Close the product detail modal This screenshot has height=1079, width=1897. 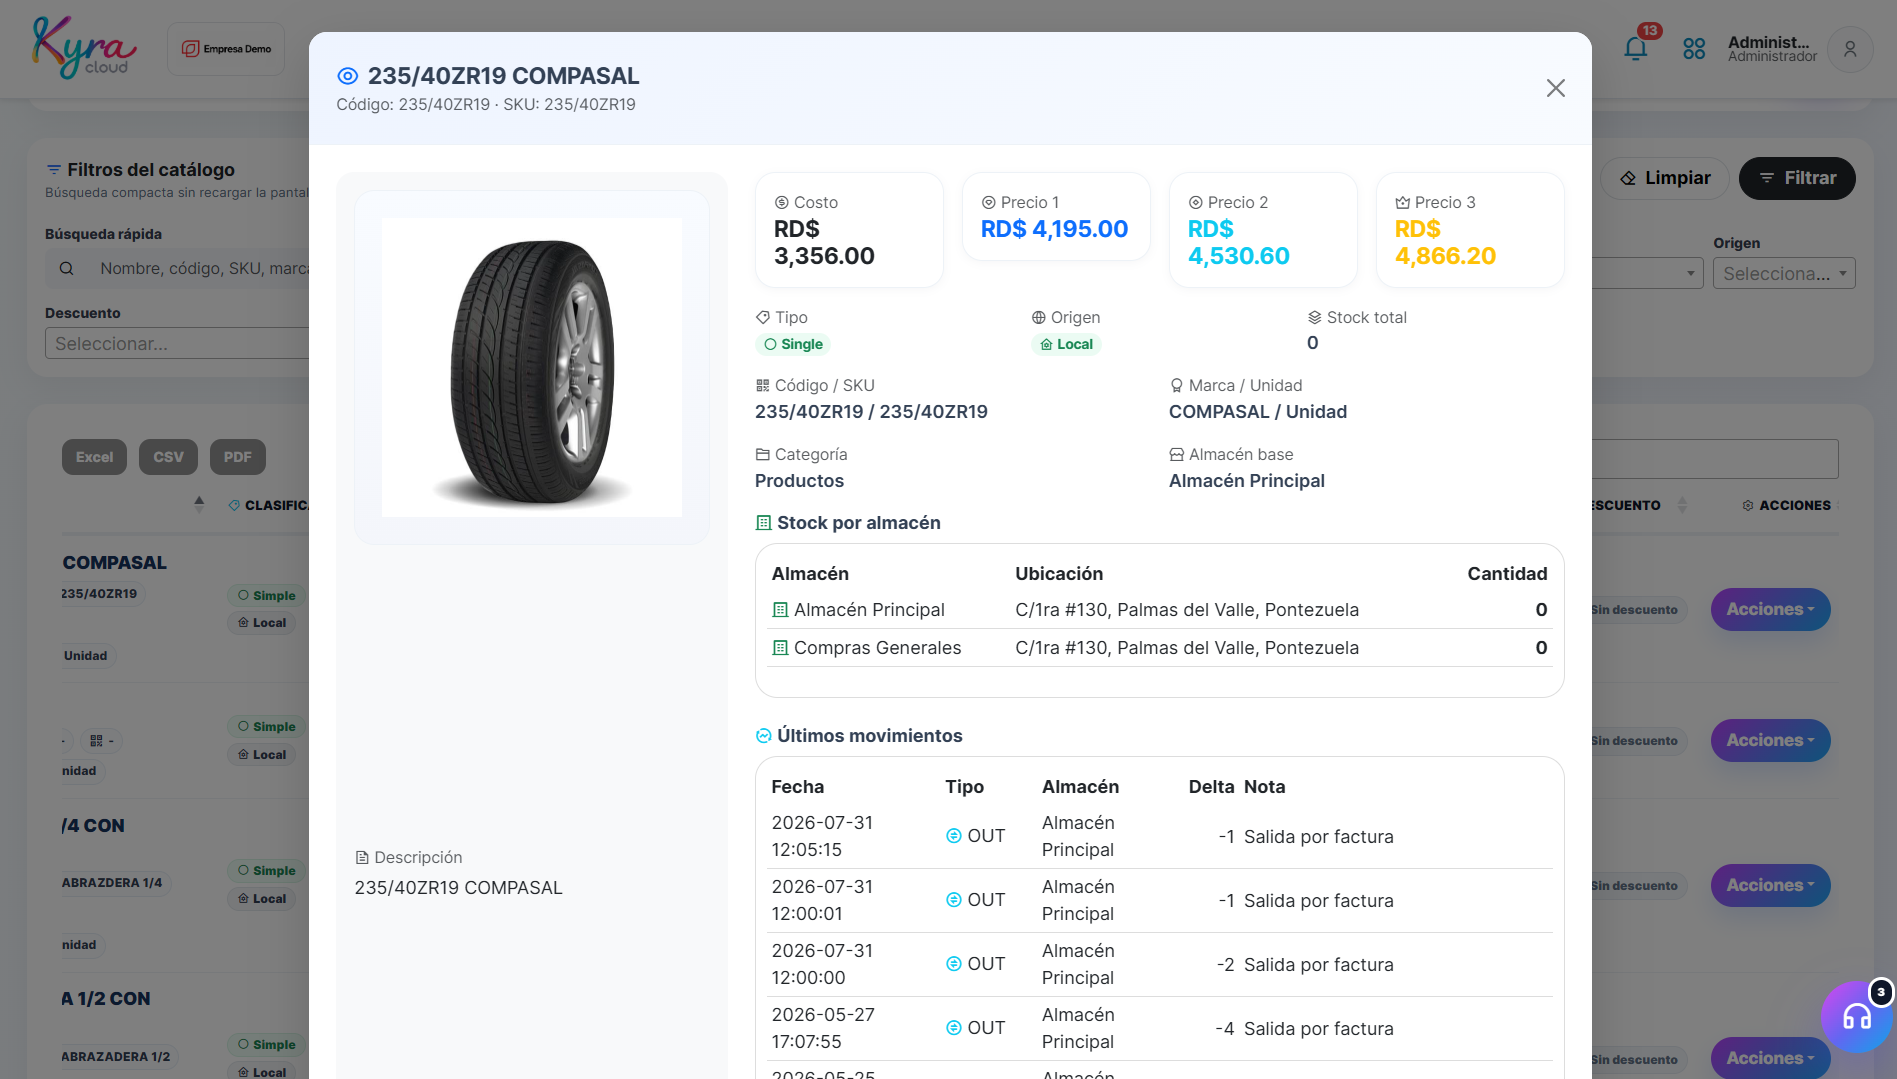1555,88
